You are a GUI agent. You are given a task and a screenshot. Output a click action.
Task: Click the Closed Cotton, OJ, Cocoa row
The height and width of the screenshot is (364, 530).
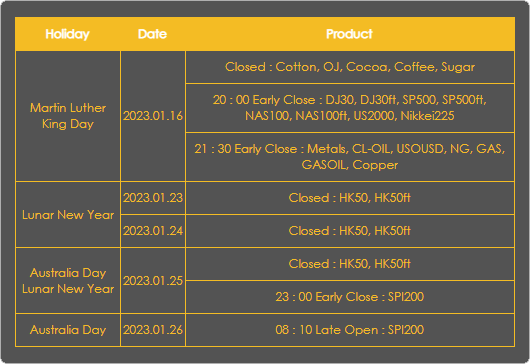350,67
